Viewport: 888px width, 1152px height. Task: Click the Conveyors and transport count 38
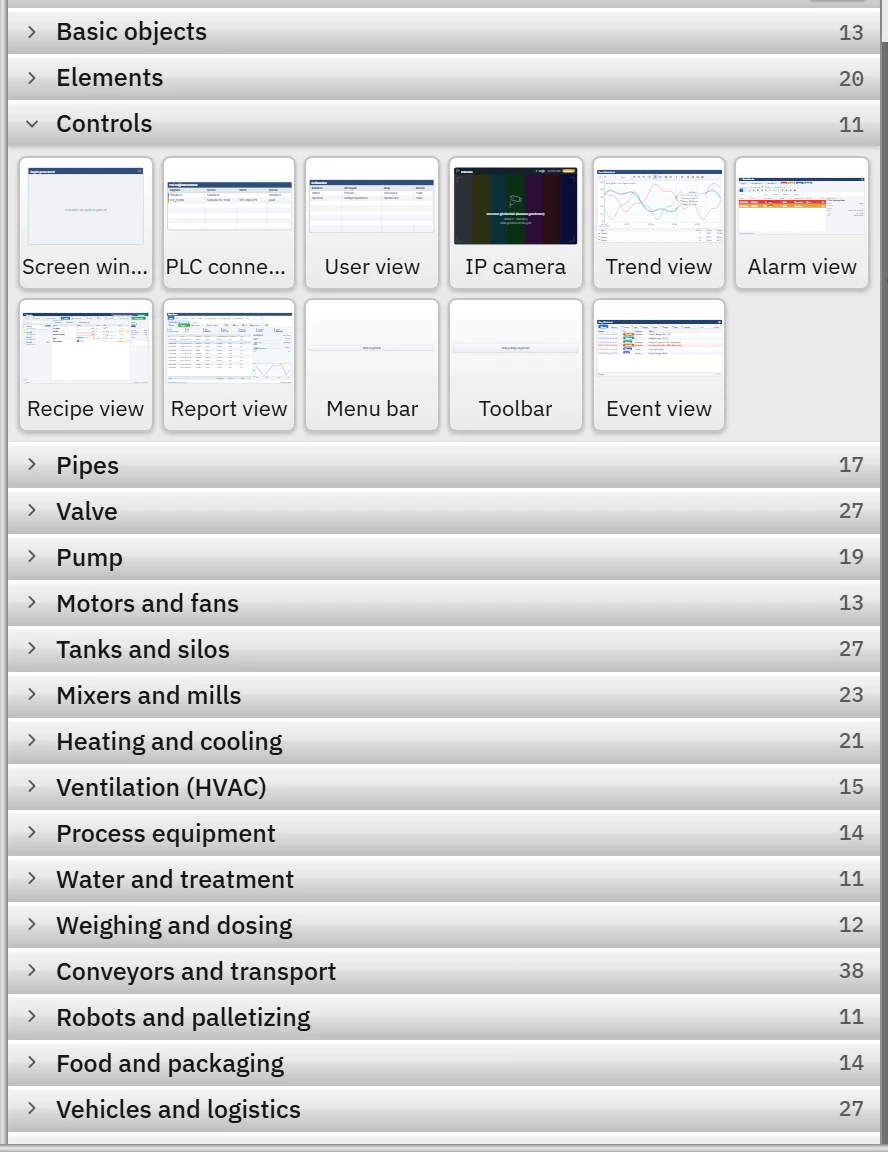click(851, 971)
